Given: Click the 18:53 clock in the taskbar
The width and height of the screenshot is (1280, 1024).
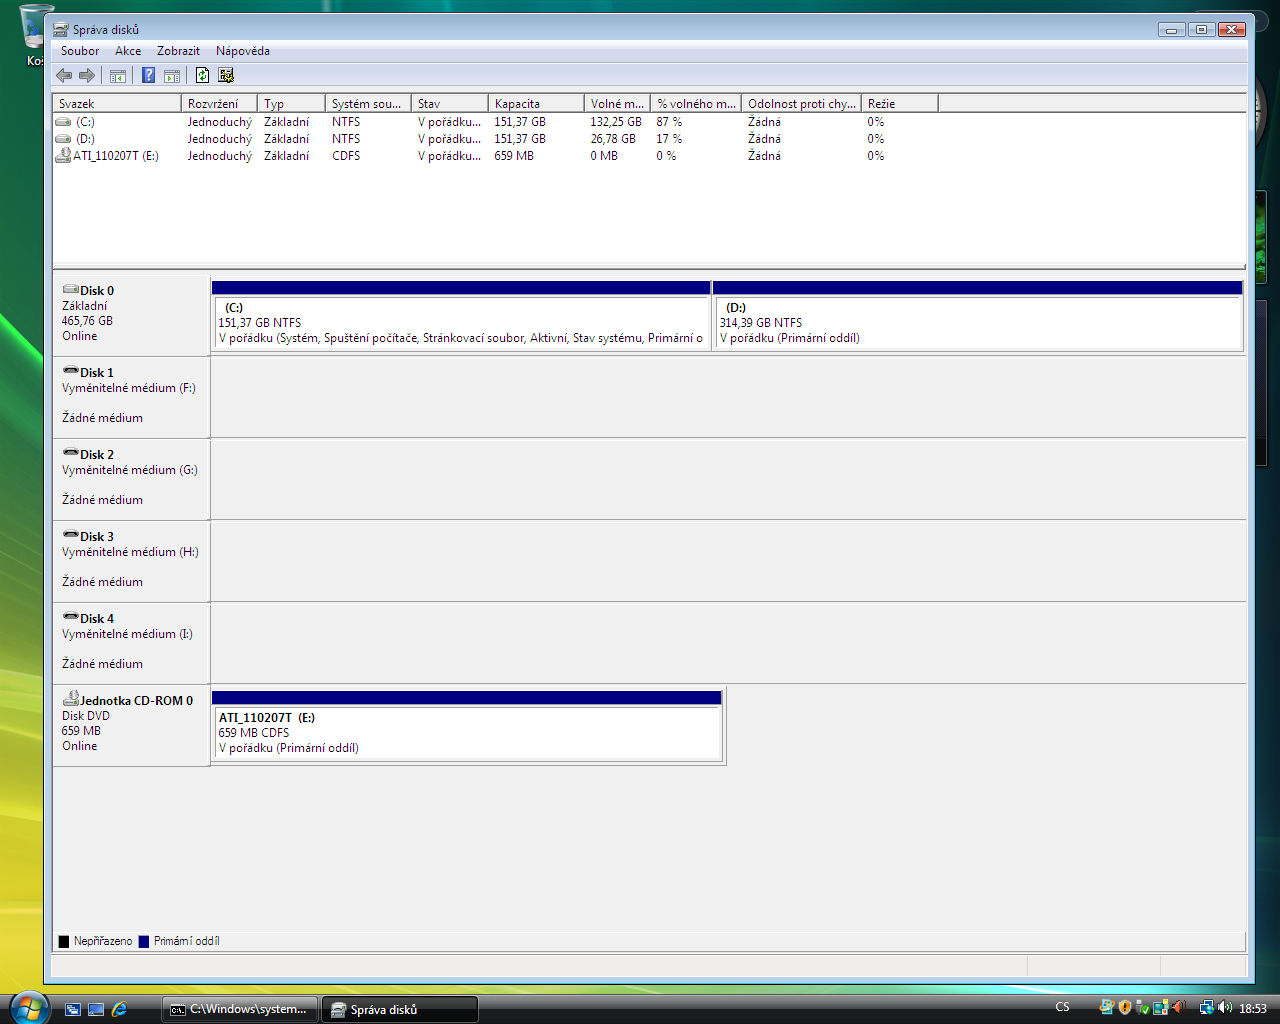Looking at the screenshot, I should pyautogui.click(x=1253, y=1009).
